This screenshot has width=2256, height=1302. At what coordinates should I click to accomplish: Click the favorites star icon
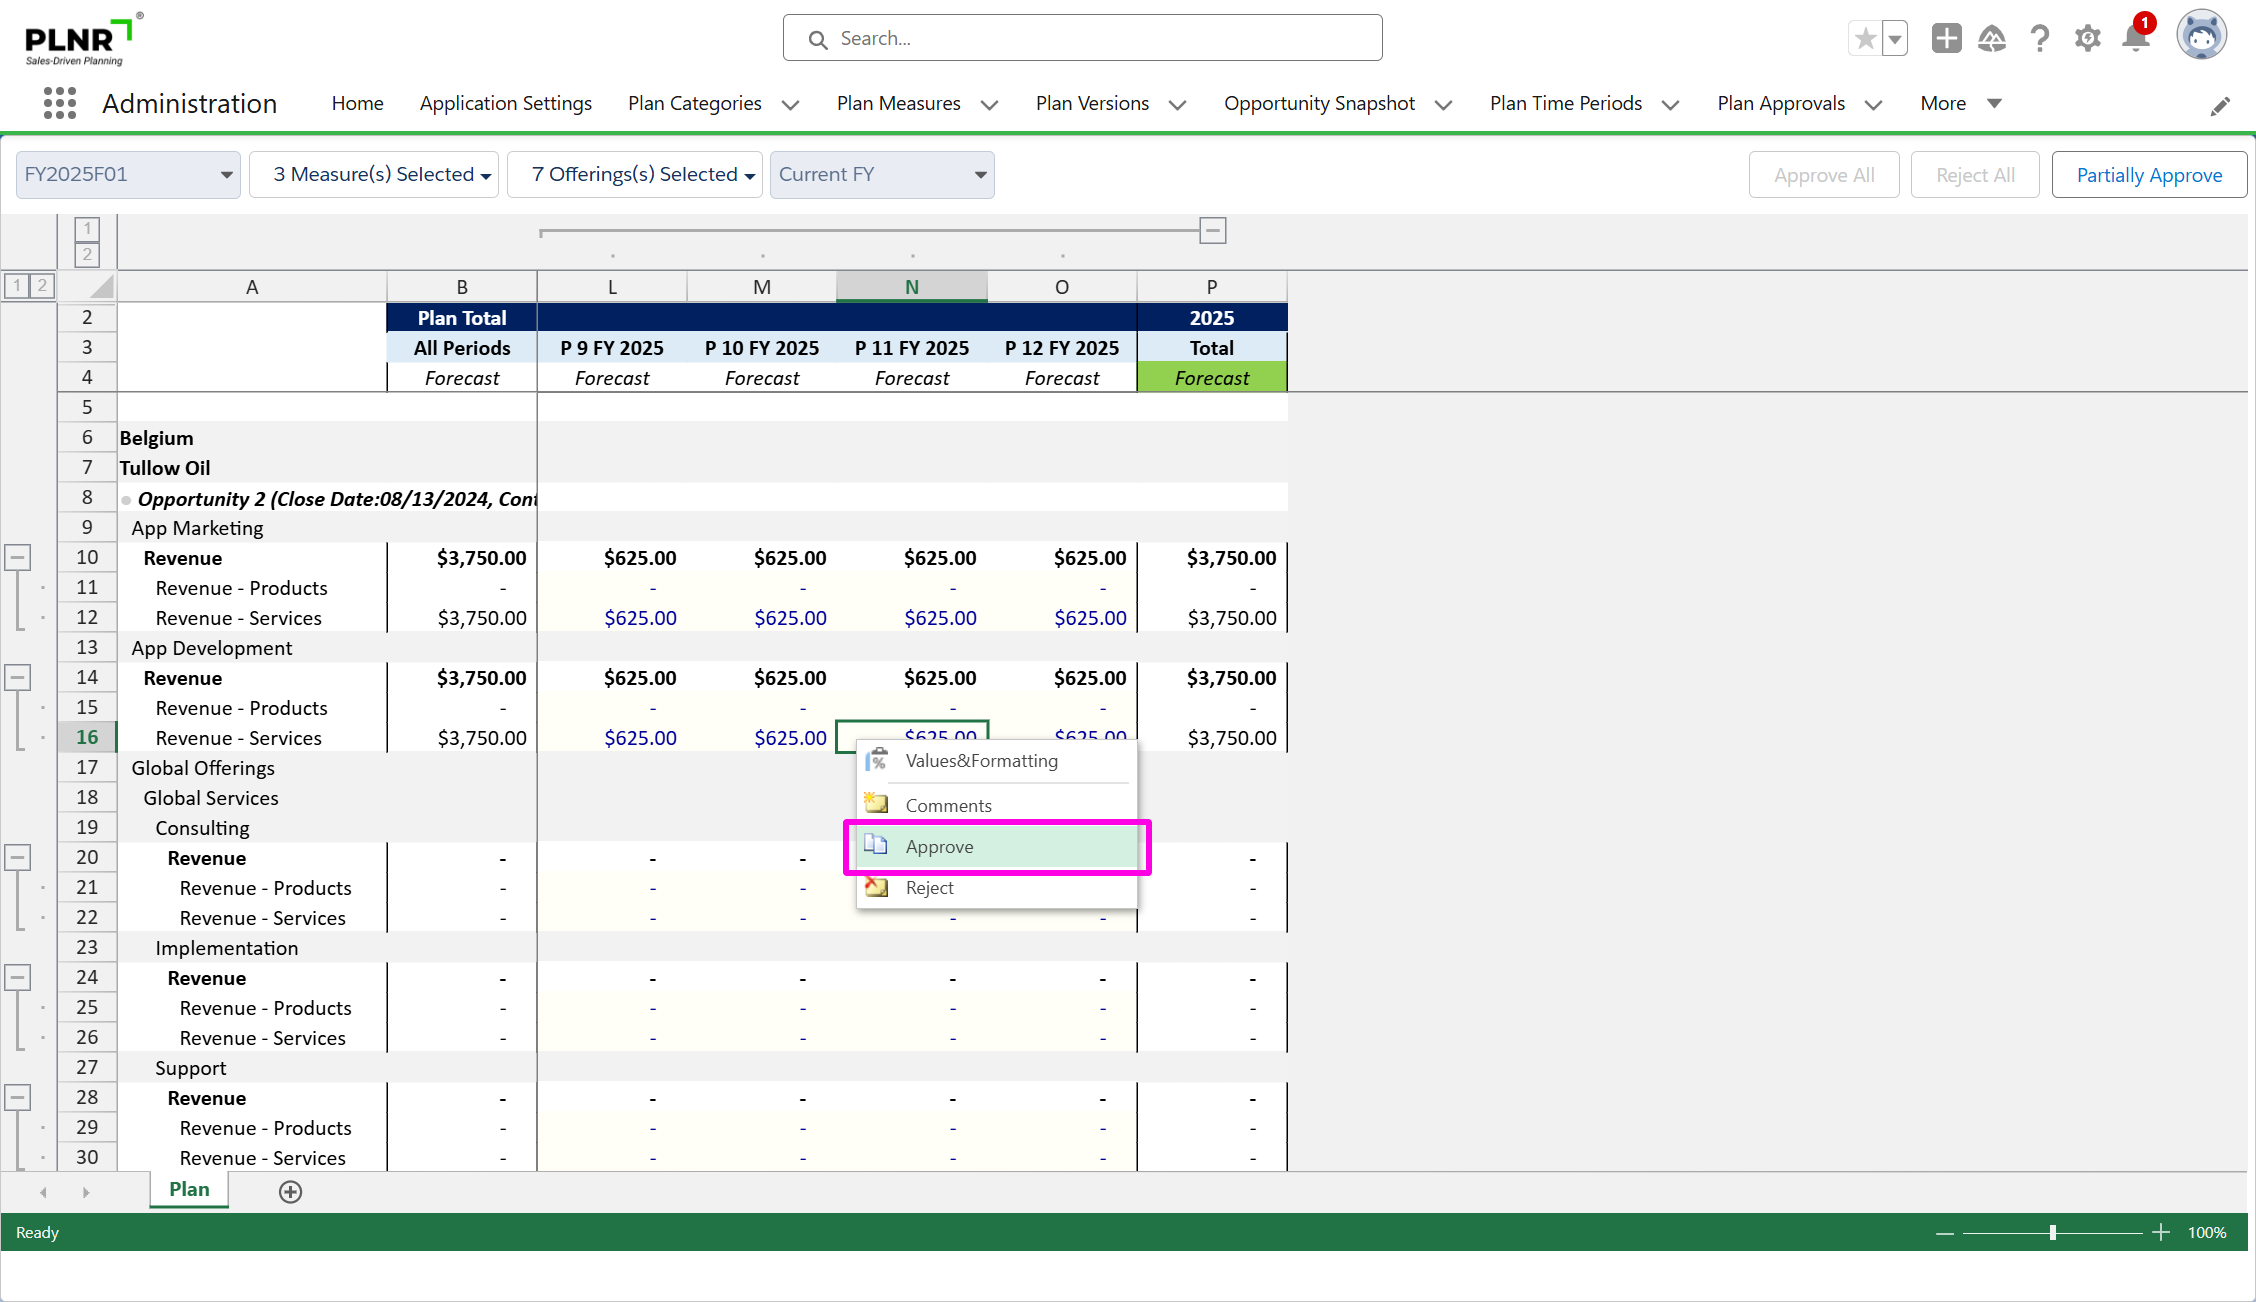pos(1865,39)
